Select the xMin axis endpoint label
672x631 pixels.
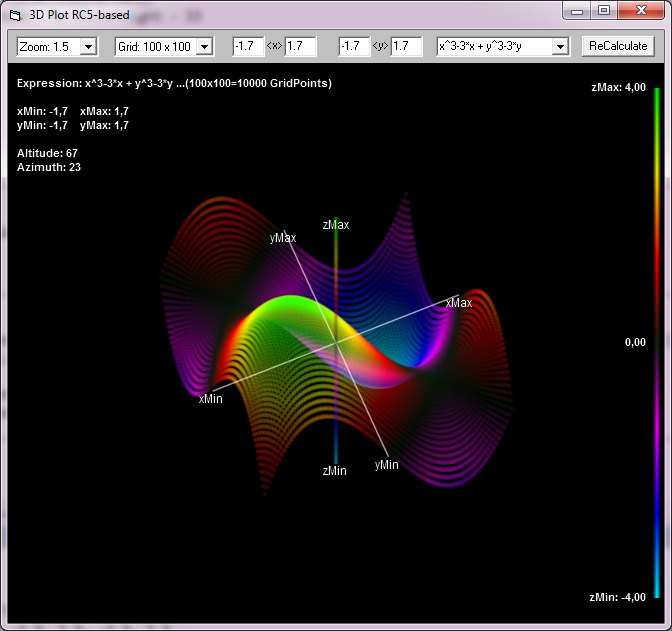210,398
